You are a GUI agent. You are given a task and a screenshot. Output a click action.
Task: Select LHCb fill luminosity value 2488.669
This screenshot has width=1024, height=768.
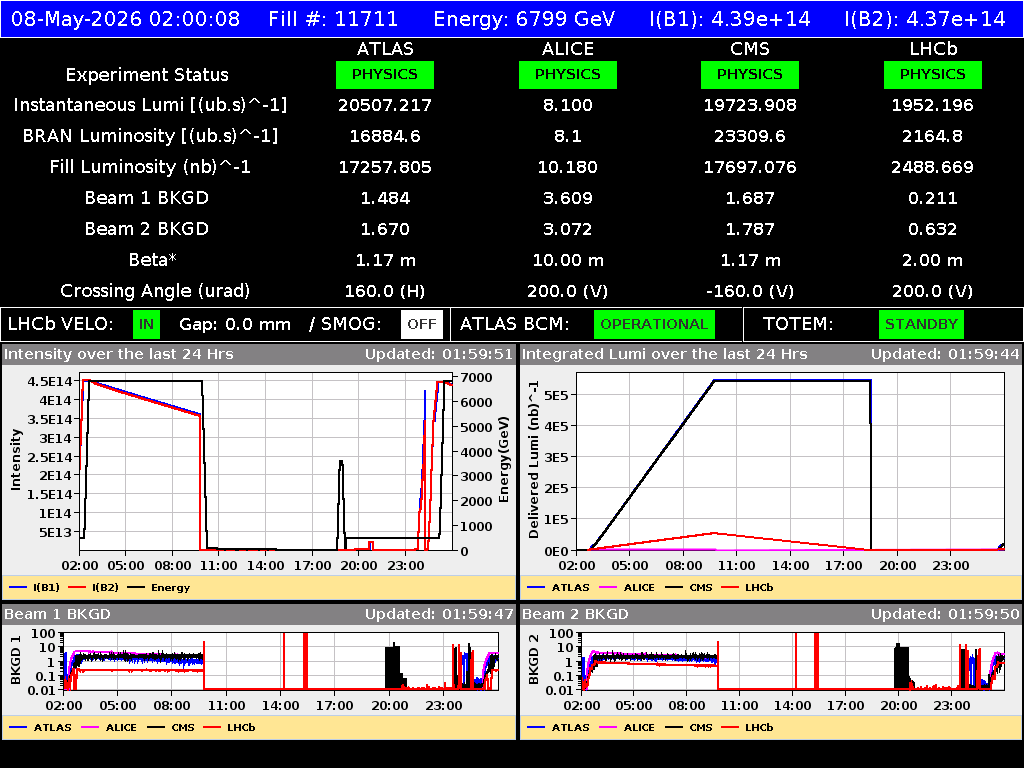pyautogui.click(x=933, y=167)
